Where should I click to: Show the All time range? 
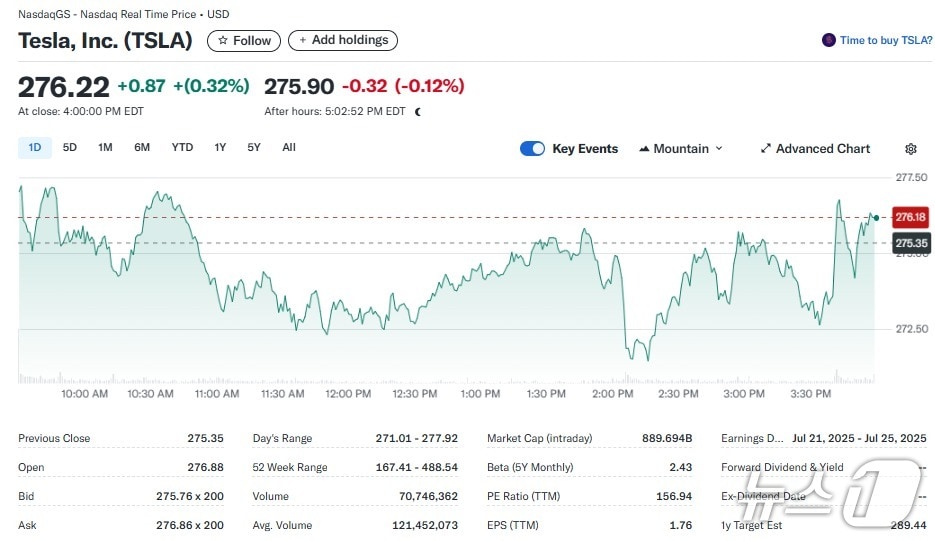tap(289, 148)
